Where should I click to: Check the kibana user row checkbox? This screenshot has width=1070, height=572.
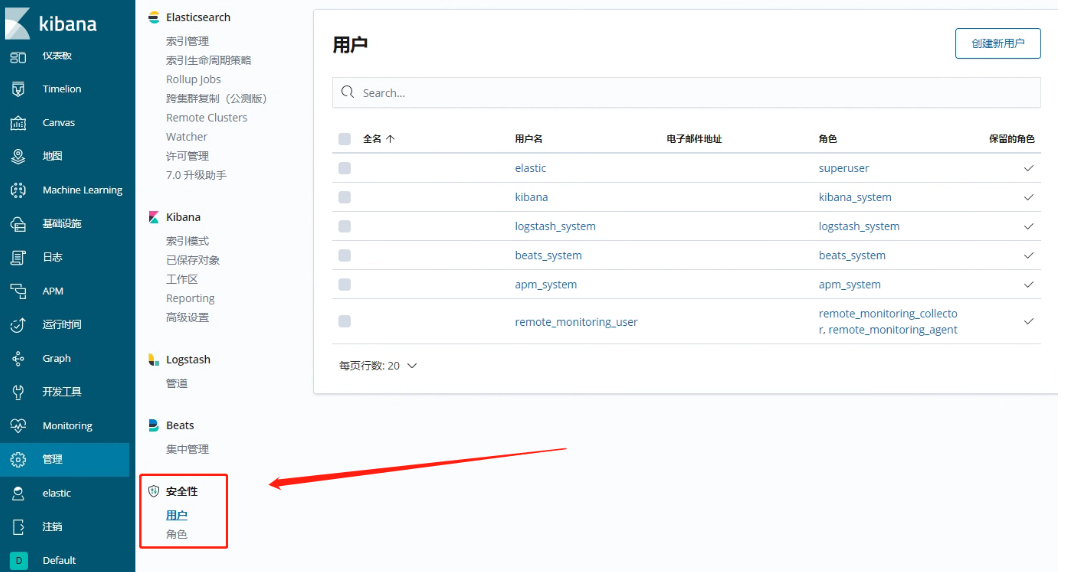pos(345,197)
